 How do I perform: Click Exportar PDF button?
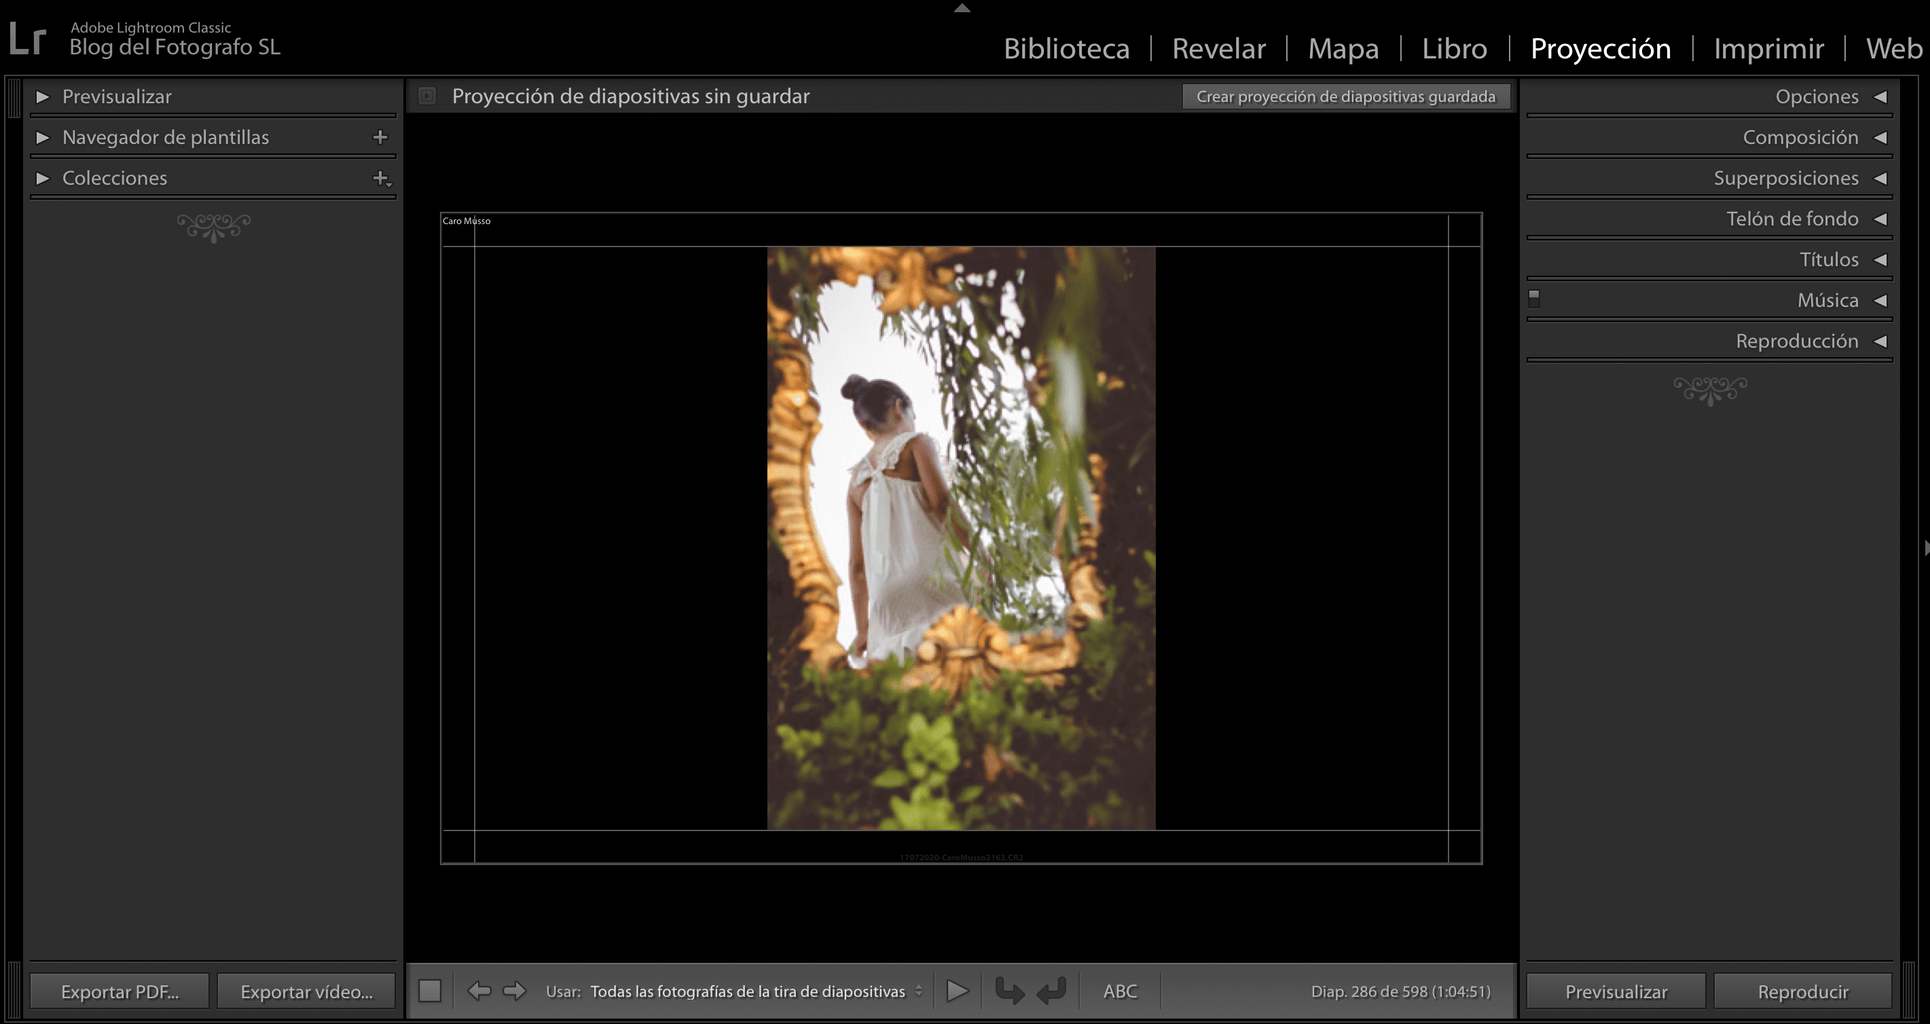point(120,991)
